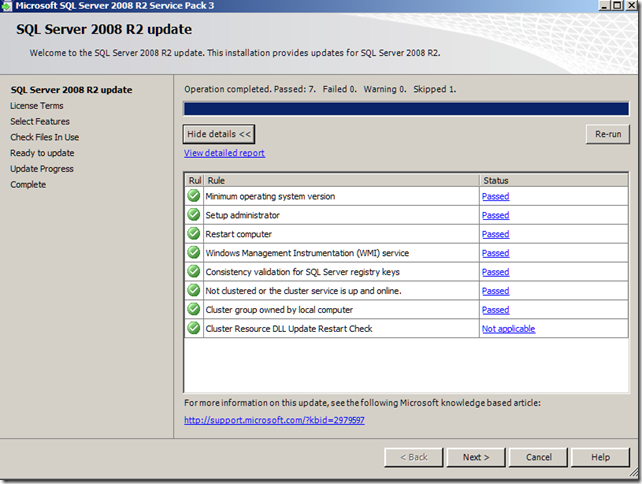Click the resize grip at window corner
Viewport: 642px width, 484px height.
633,473
